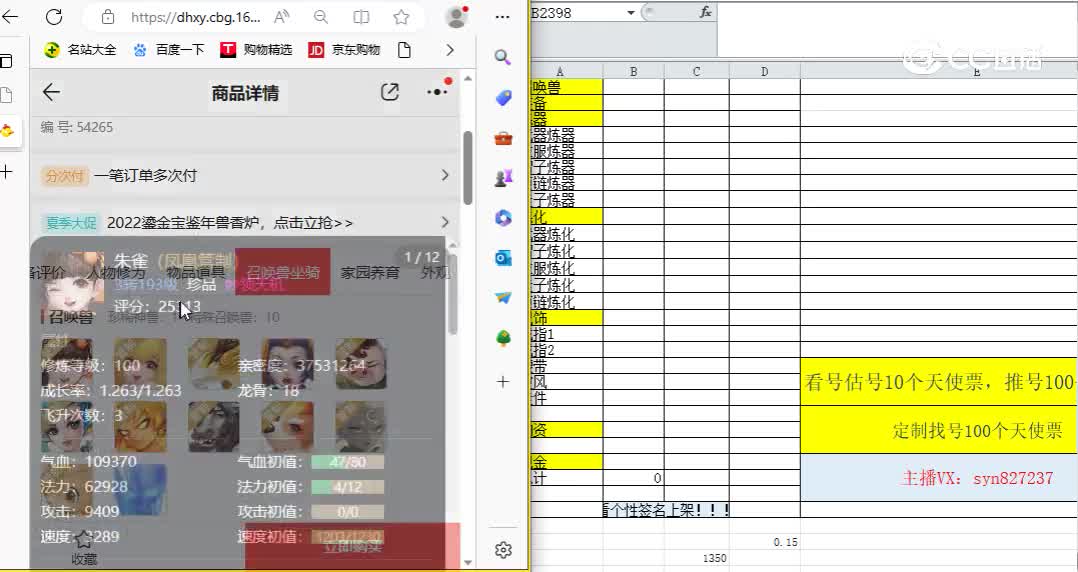Click the Excel Name Box showing B2398
1078x572 pixels.
coord(578,12)
